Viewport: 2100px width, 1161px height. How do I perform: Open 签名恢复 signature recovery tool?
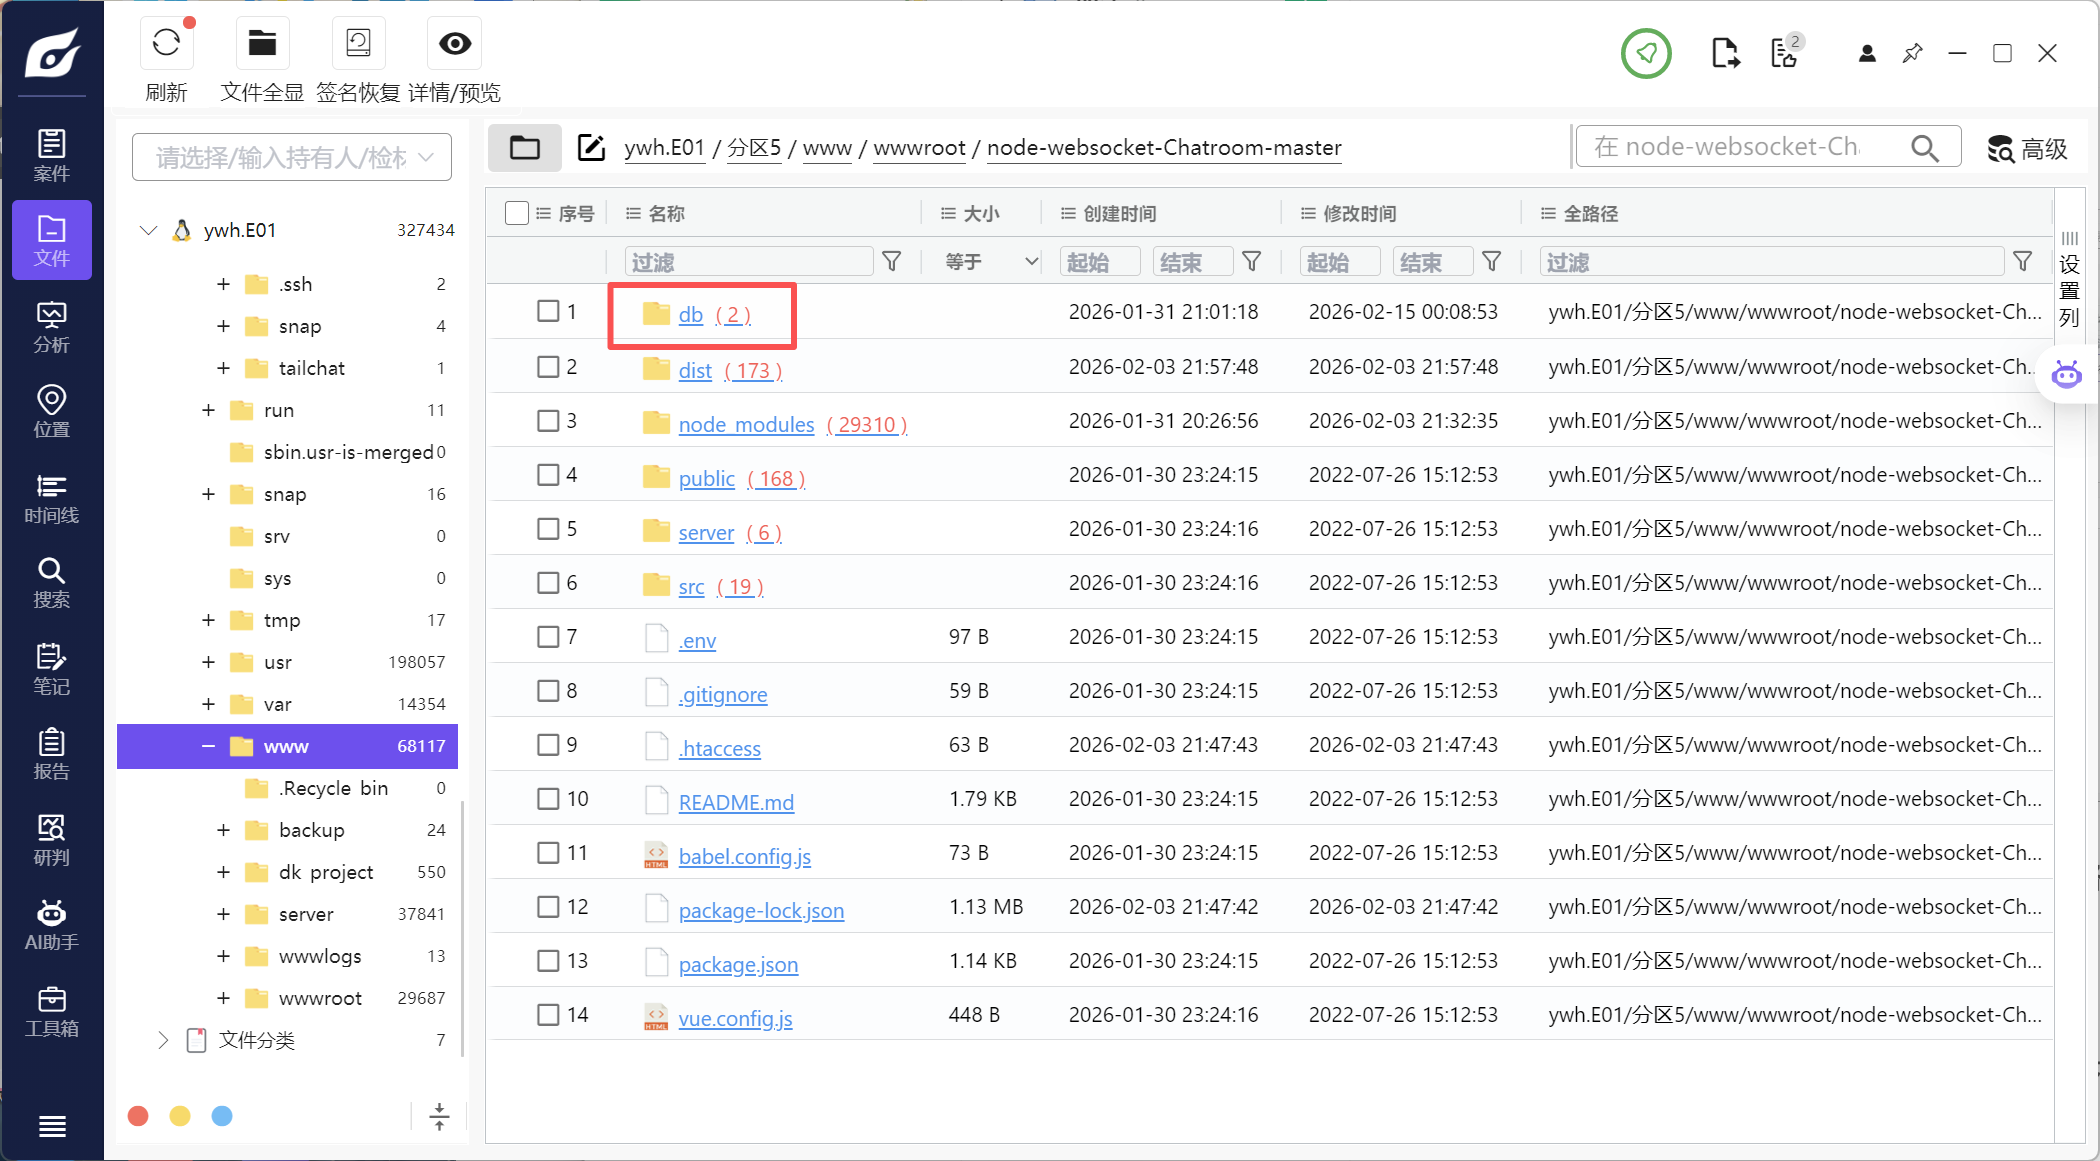click(x=358, y=44)
